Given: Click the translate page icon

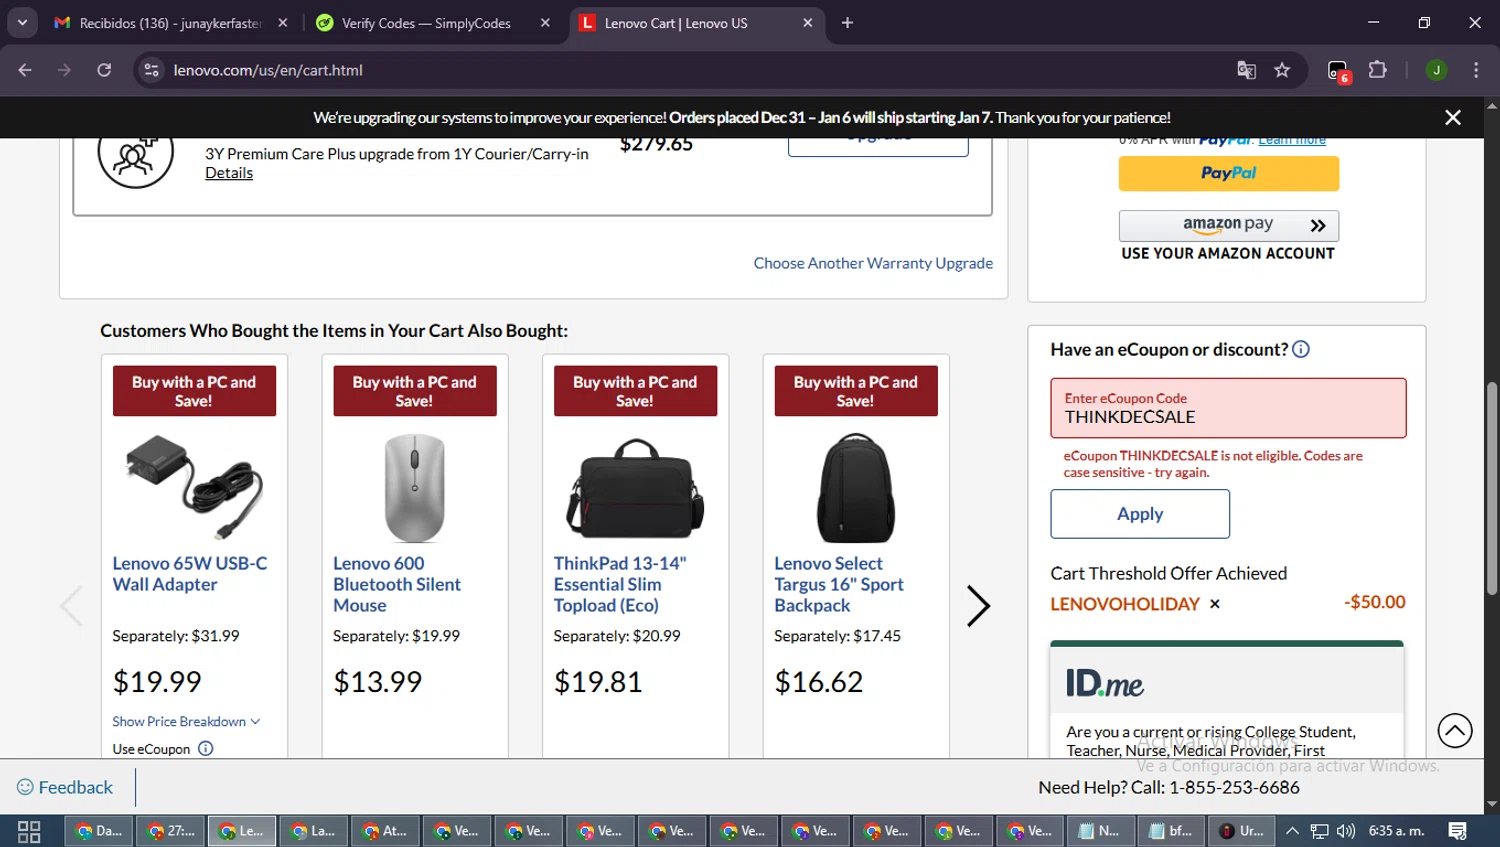Looking at the screenshot, I should 1246,70.
